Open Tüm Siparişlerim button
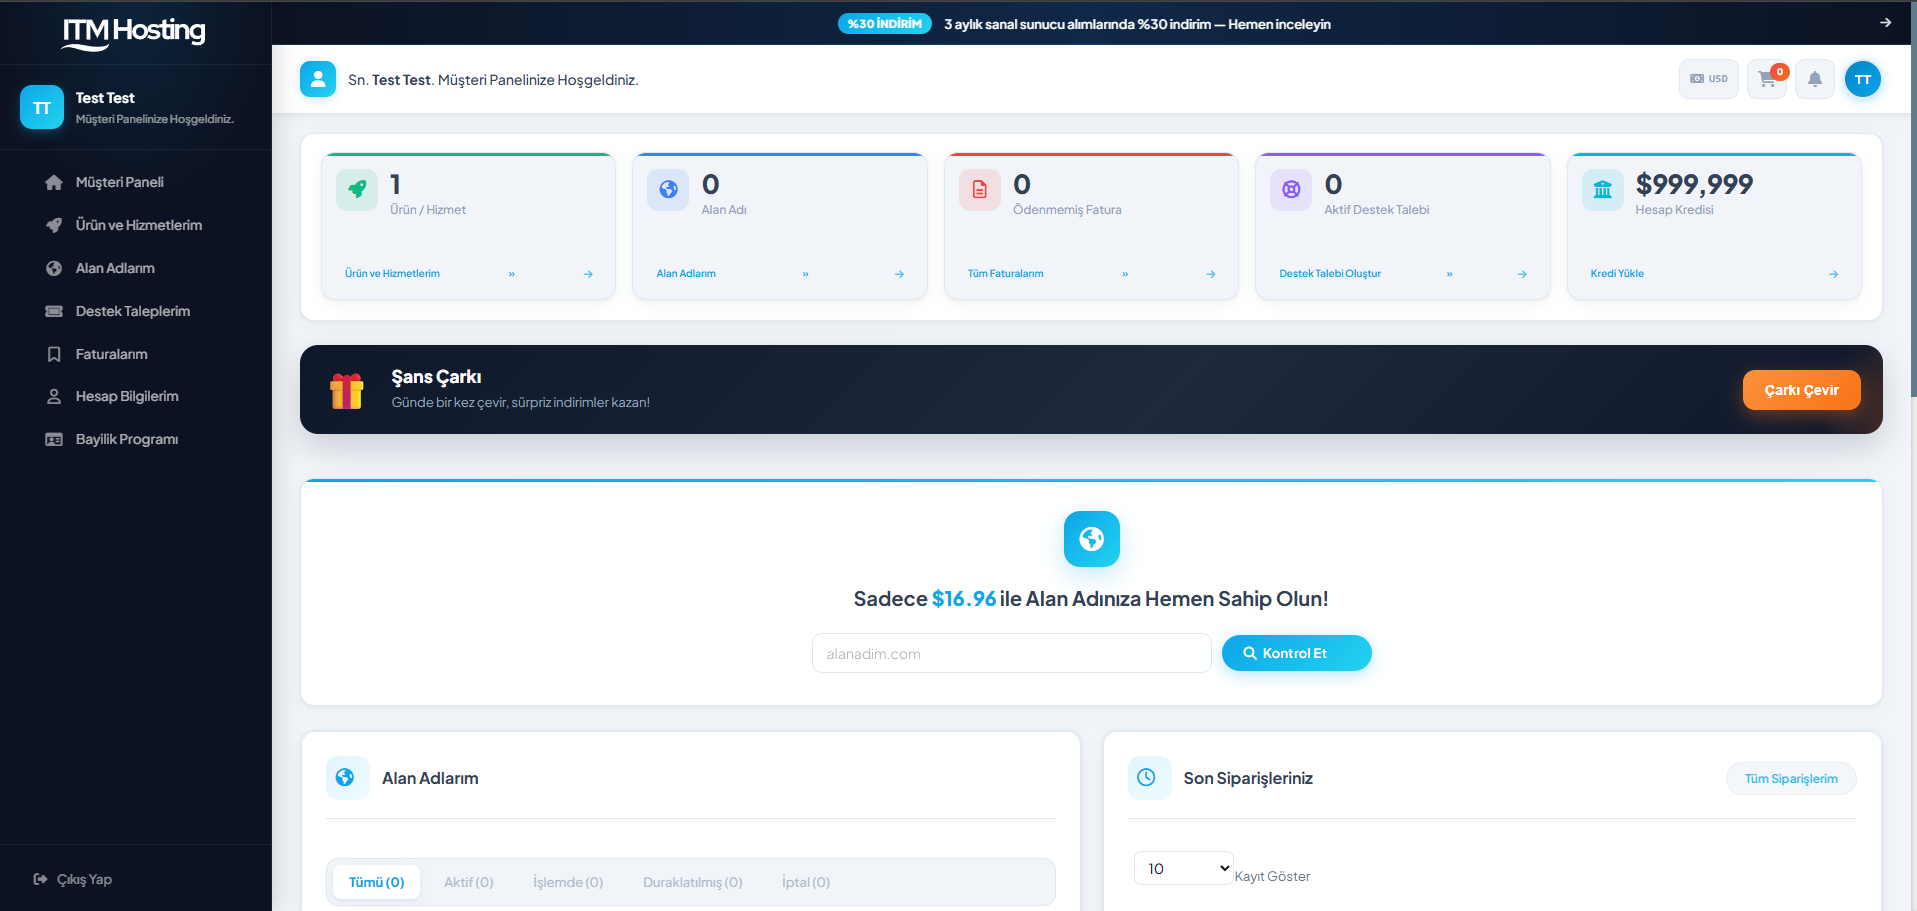 pyautogui.click(x=1791, y=779)
